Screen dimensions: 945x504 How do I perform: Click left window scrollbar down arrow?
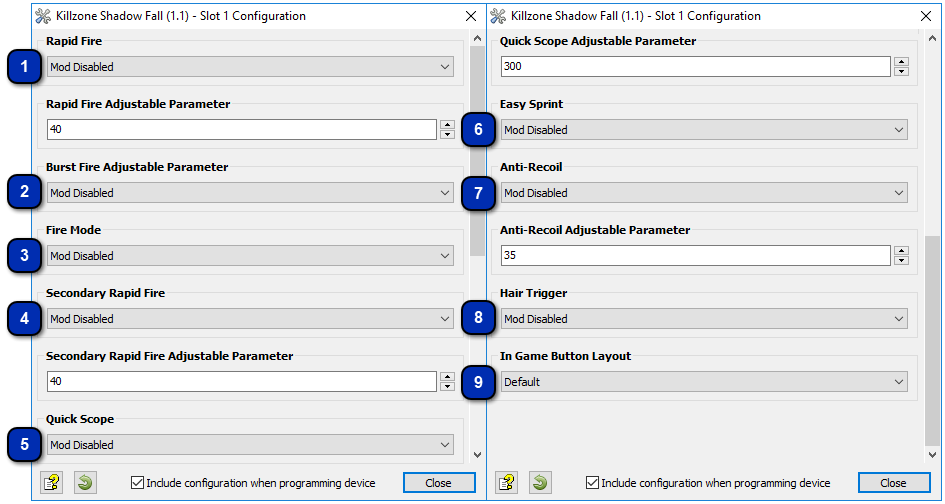coord(477,455)
